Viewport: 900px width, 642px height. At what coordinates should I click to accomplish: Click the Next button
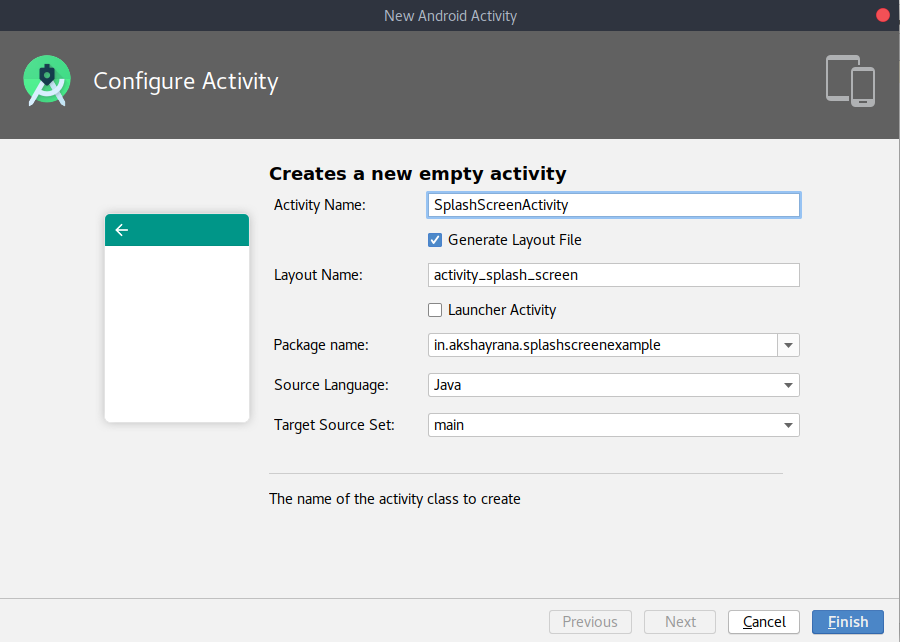click(x=680, y=622)
